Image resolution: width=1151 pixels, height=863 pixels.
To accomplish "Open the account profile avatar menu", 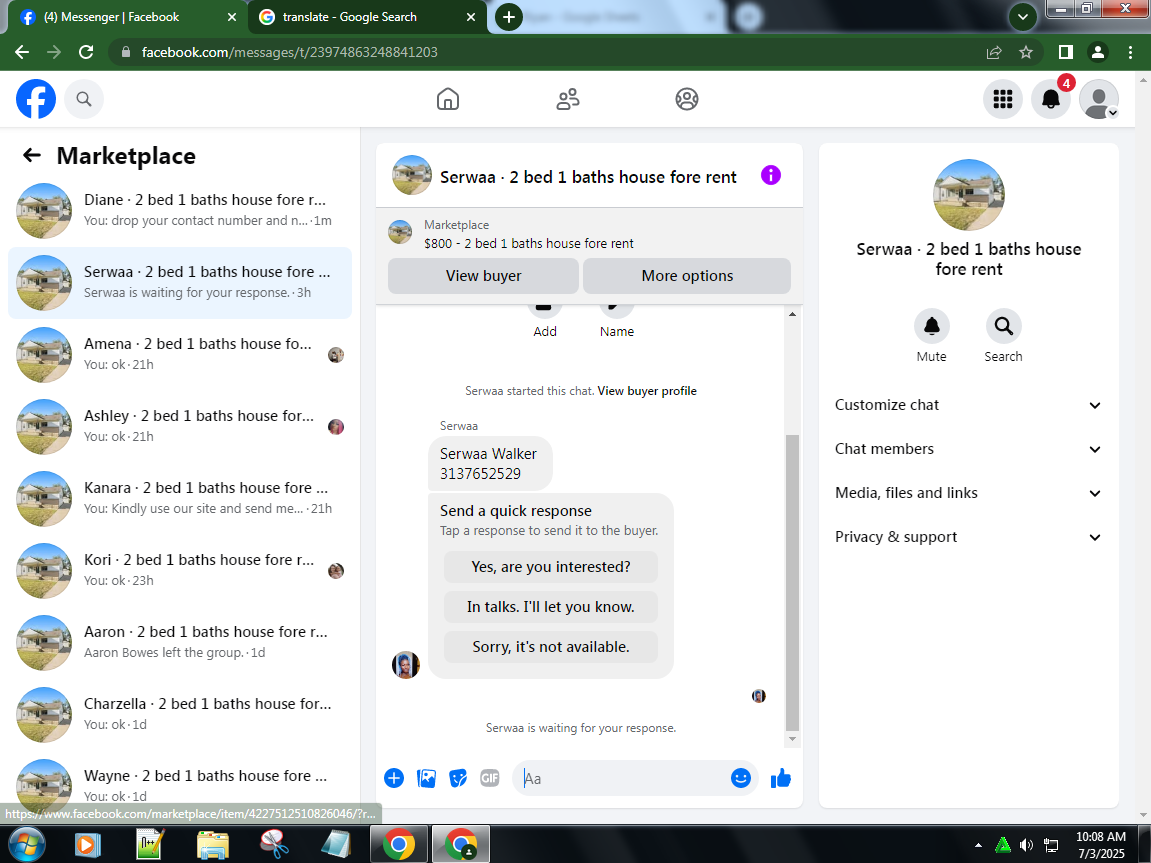I will (1099, 99).
